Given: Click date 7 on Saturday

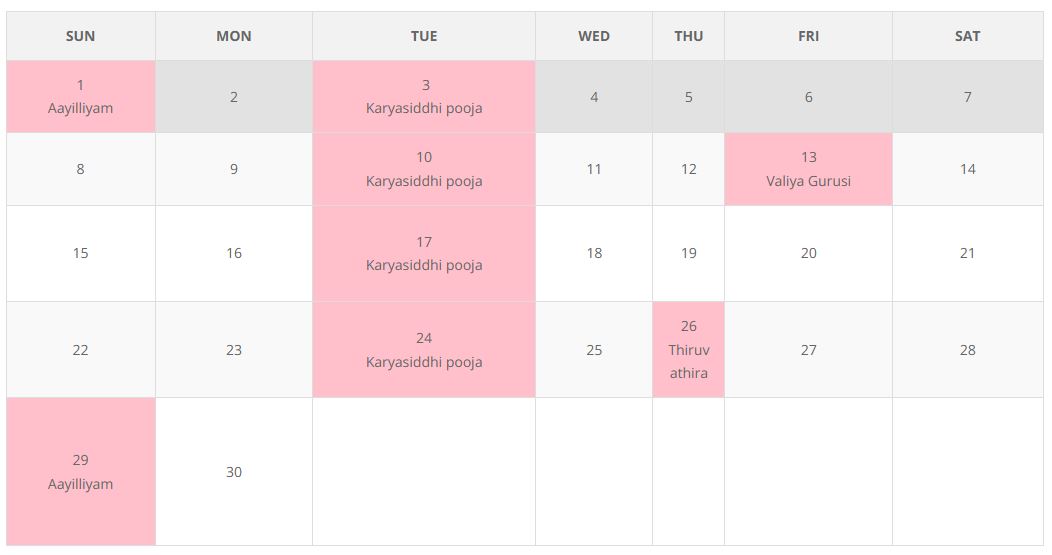Looking at the screenshot, I should [967, 97].
